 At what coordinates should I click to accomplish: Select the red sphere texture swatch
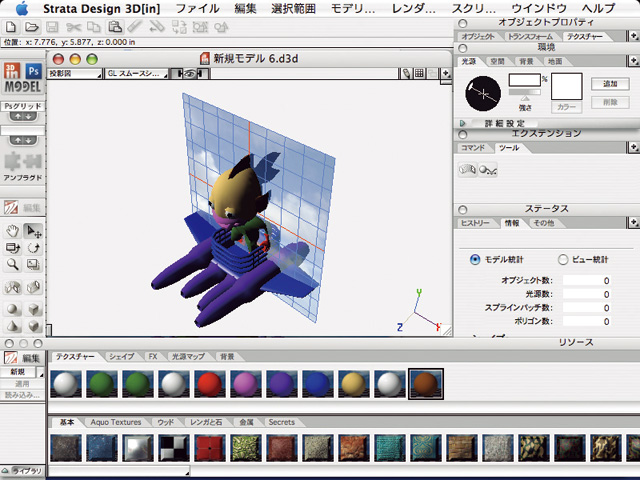coord(209,384)
